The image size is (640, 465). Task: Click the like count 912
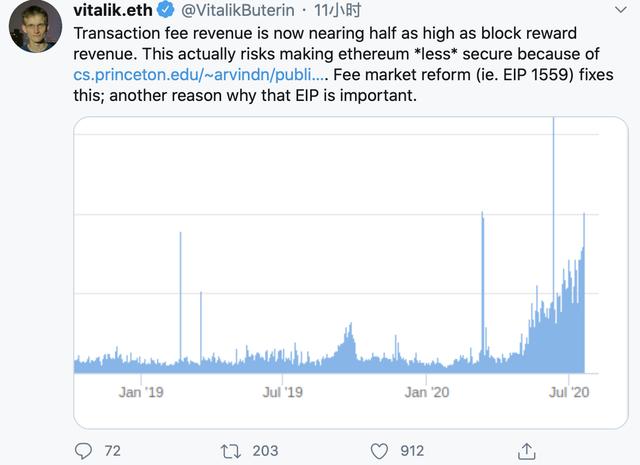[412, 451]
